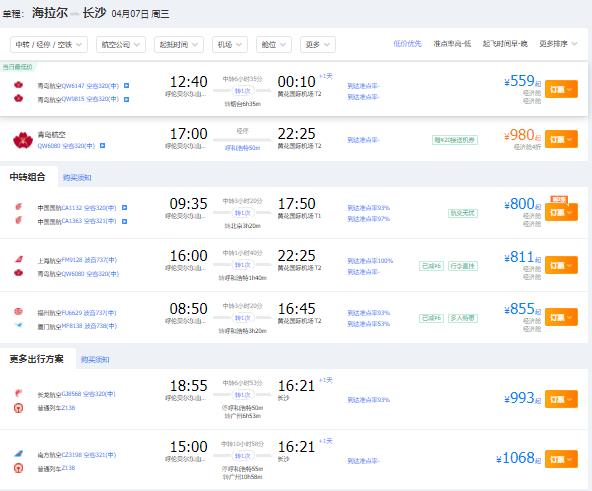Click info icon next to flight QW6147
The height and width of the screenshot is (491, 592).
126,86
